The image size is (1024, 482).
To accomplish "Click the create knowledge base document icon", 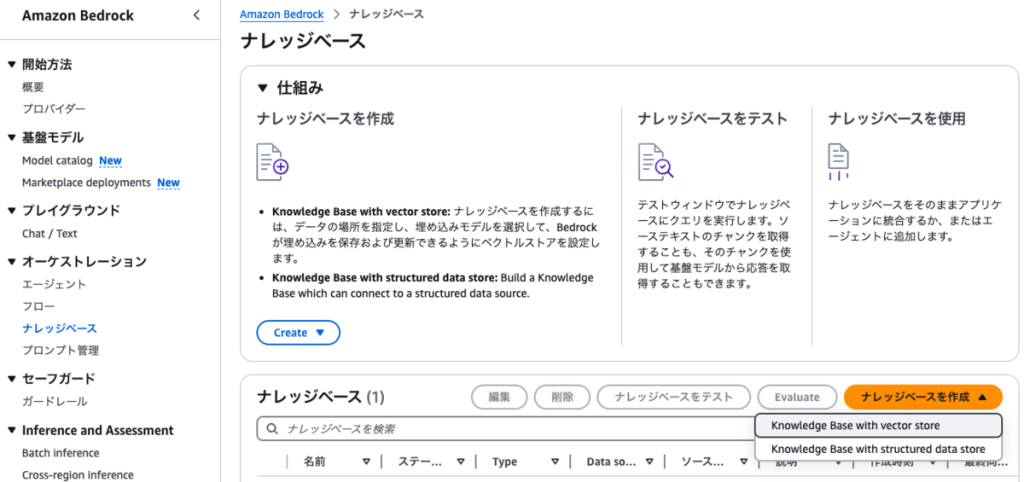I will coord(272,161).
